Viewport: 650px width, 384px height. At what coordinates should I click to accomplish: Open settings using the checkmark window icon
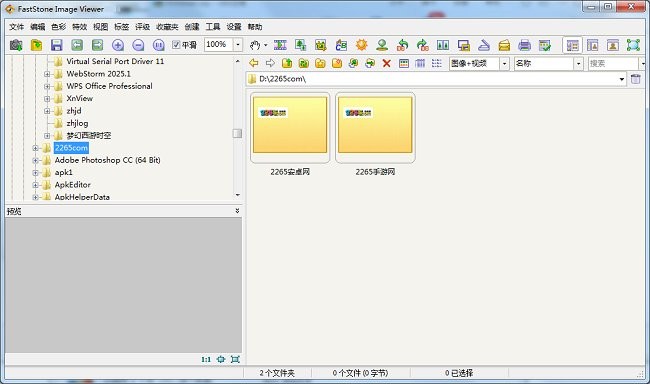click(545, 45)
